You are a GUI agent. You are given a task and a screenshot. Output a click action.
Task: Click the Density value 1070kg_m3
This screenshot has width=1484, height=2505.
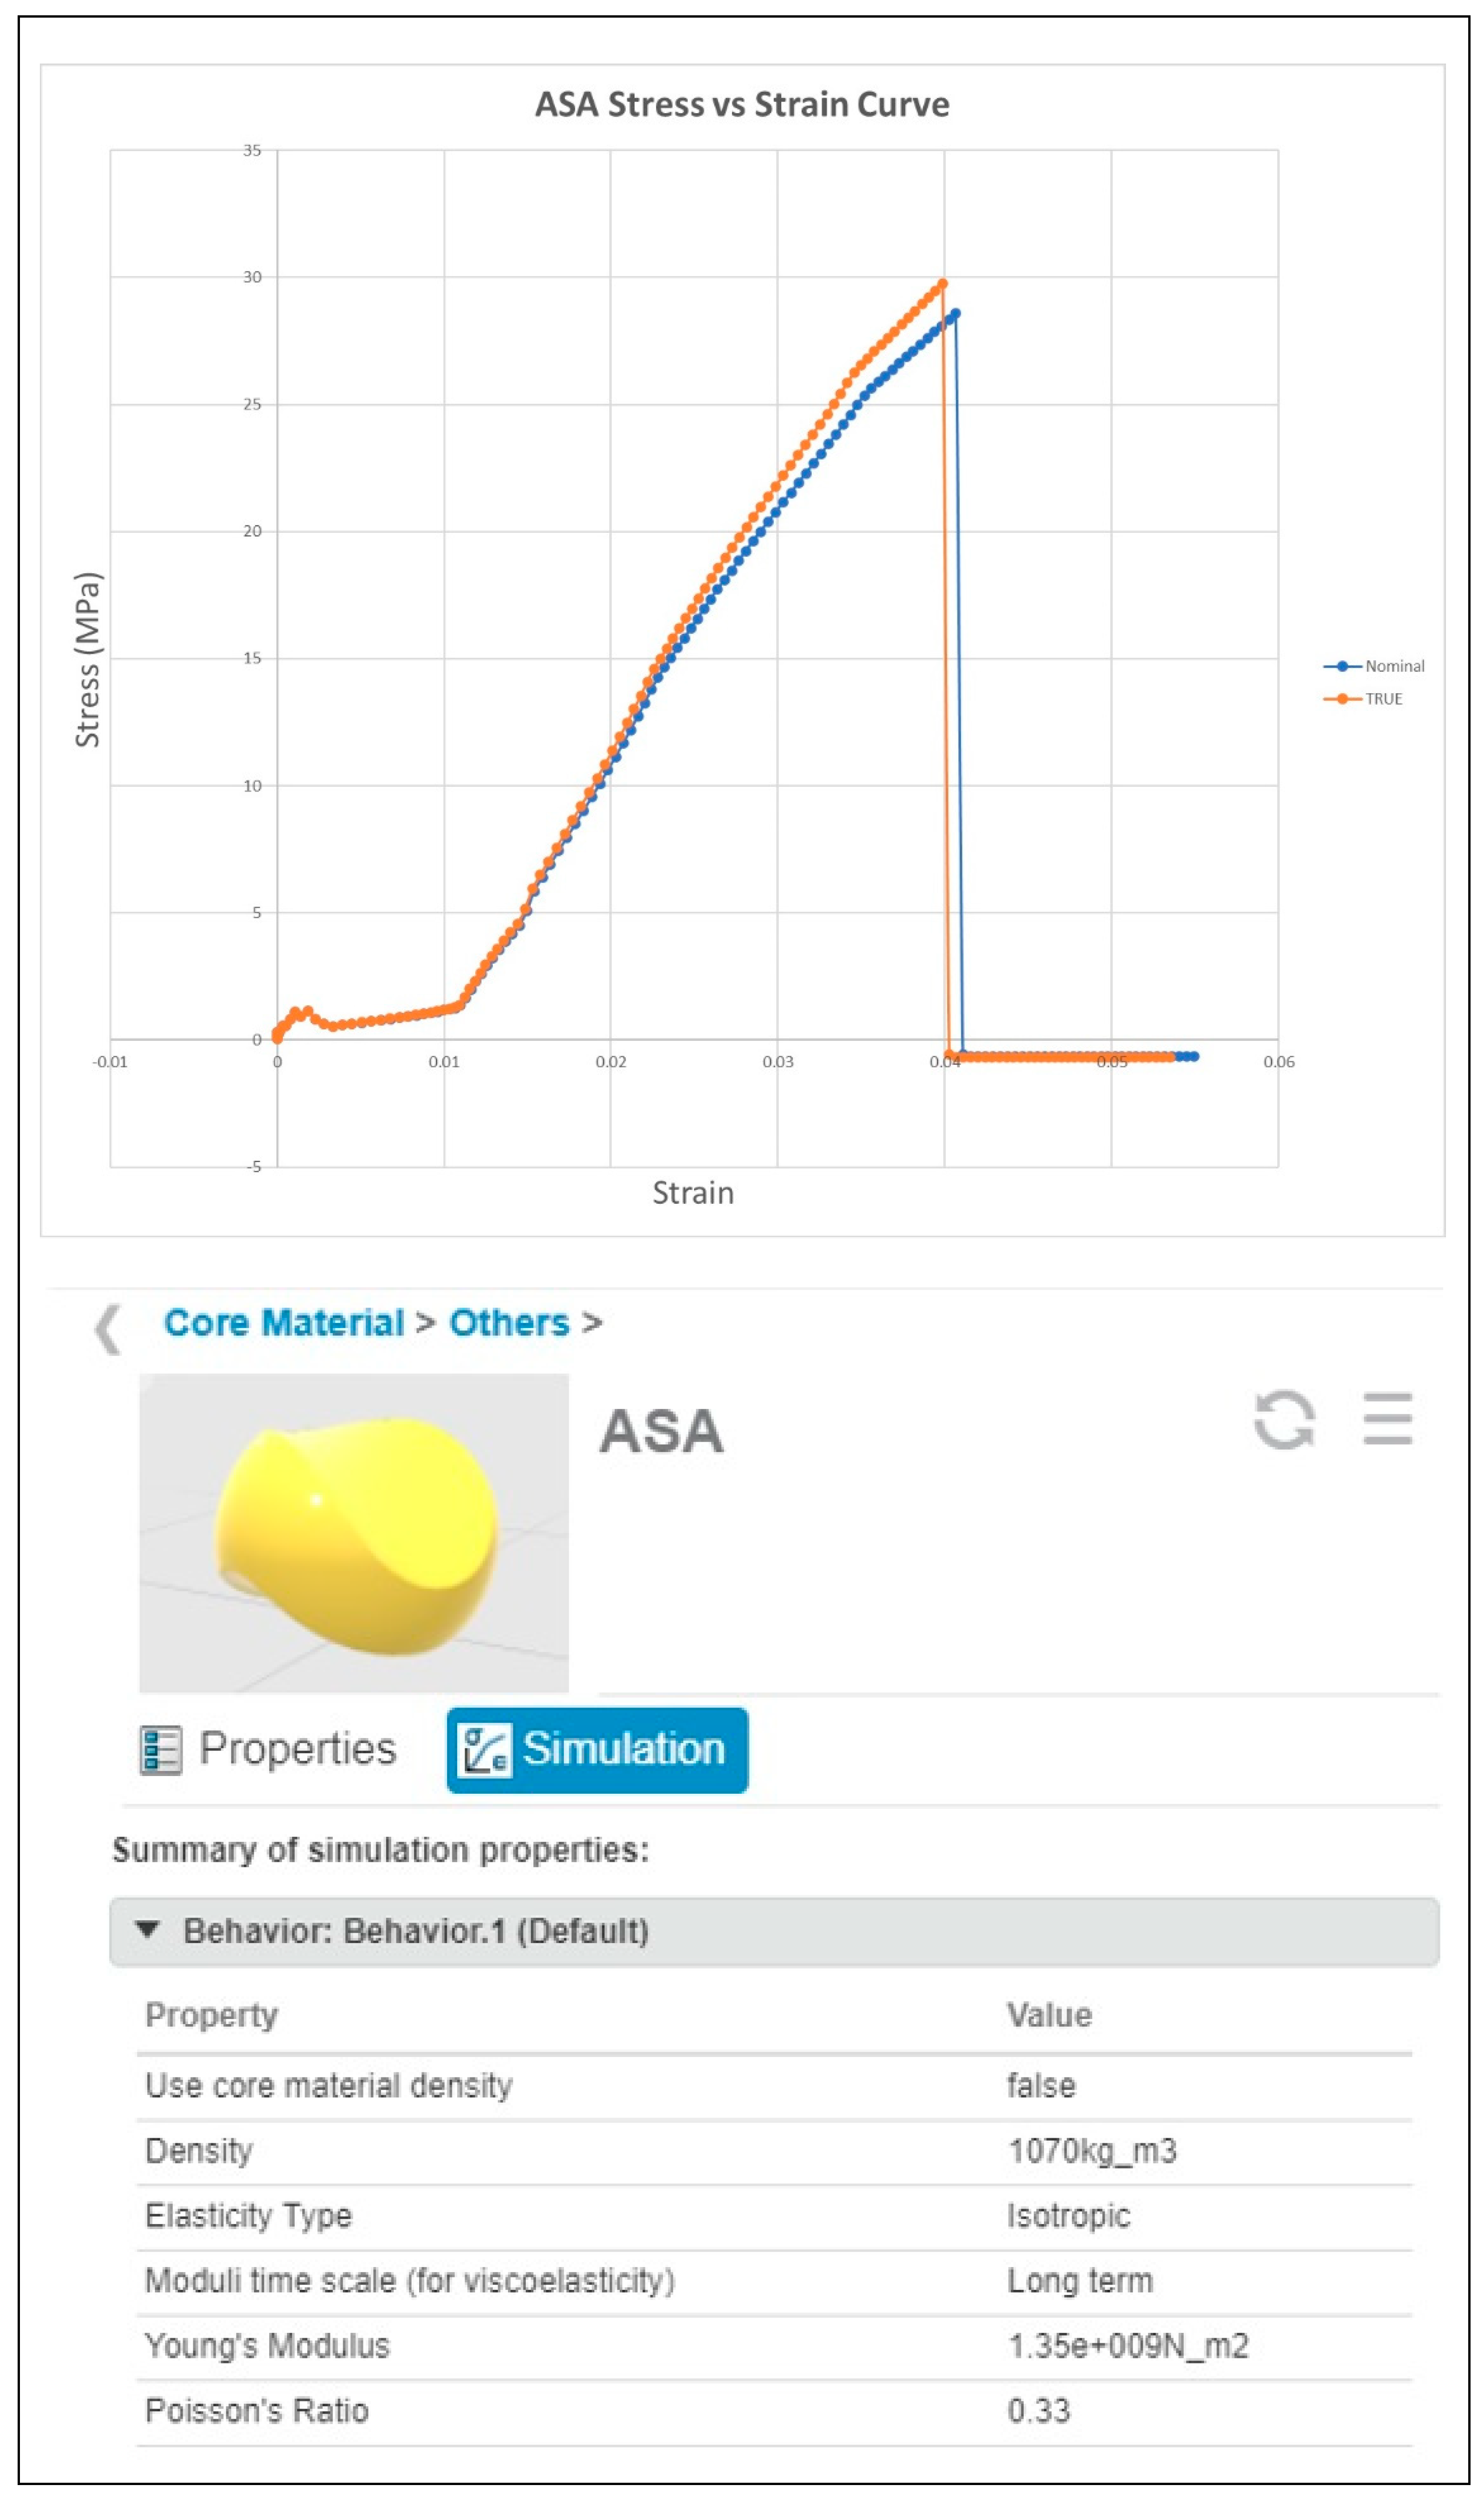pyautogui.click(x=1092, y=2151)
